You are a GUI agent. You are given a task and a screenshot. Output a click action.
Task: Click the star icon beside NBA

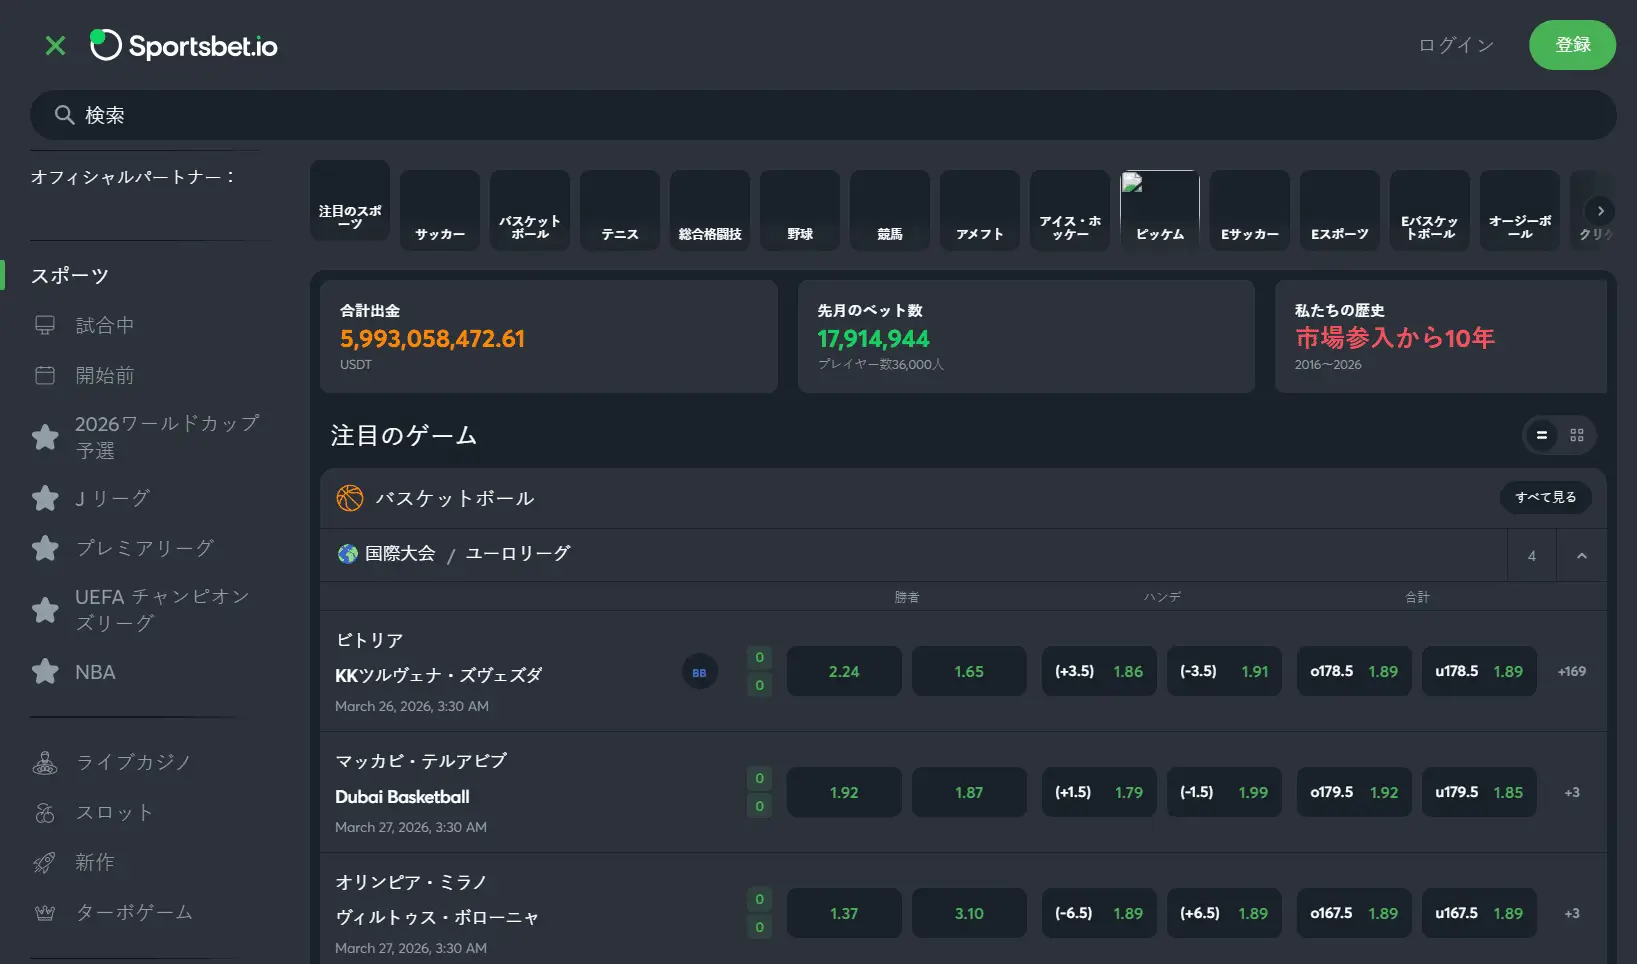pos(45,672)
